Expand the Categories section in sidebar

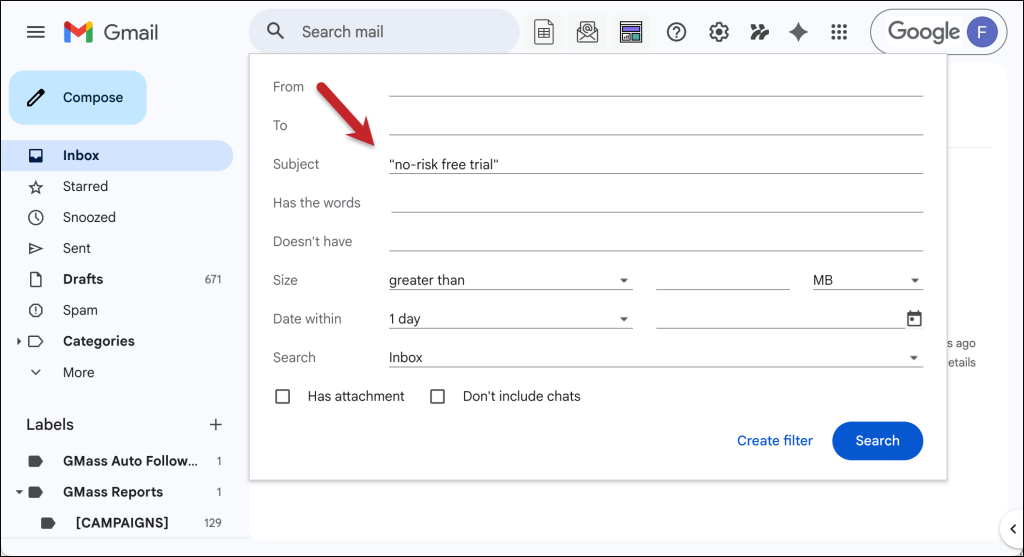pyautogui.click(x=19, y=341)
